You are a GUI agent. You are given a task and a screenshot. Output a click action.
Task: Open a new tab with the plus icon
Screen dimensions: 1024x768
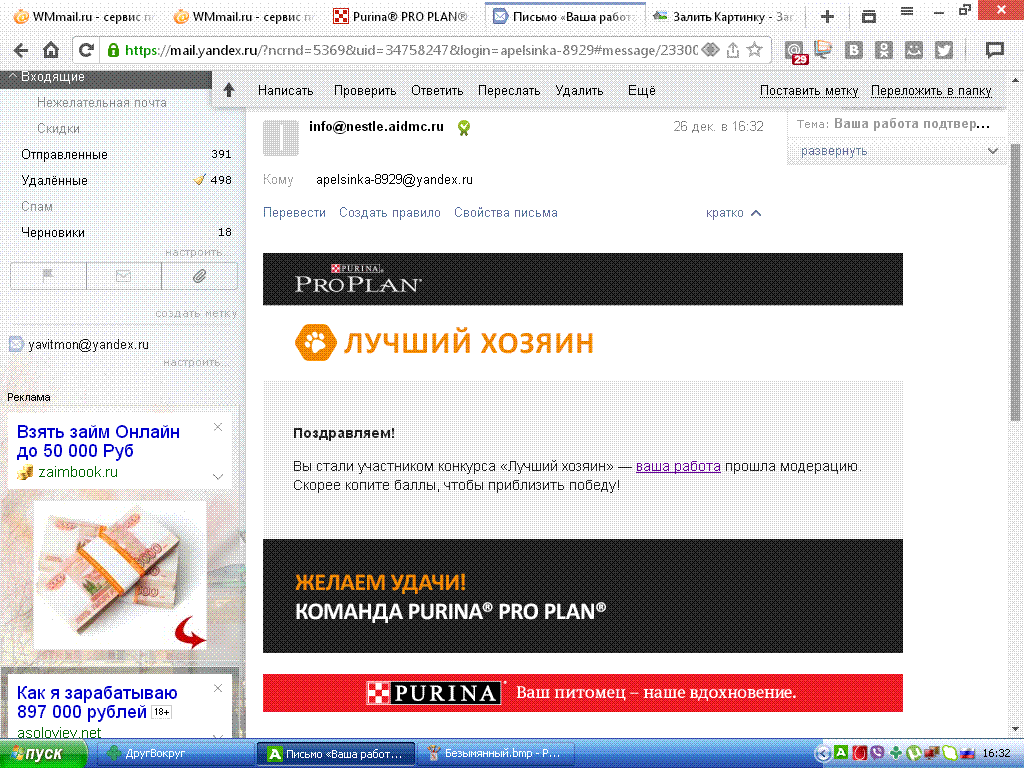point(827,17)
